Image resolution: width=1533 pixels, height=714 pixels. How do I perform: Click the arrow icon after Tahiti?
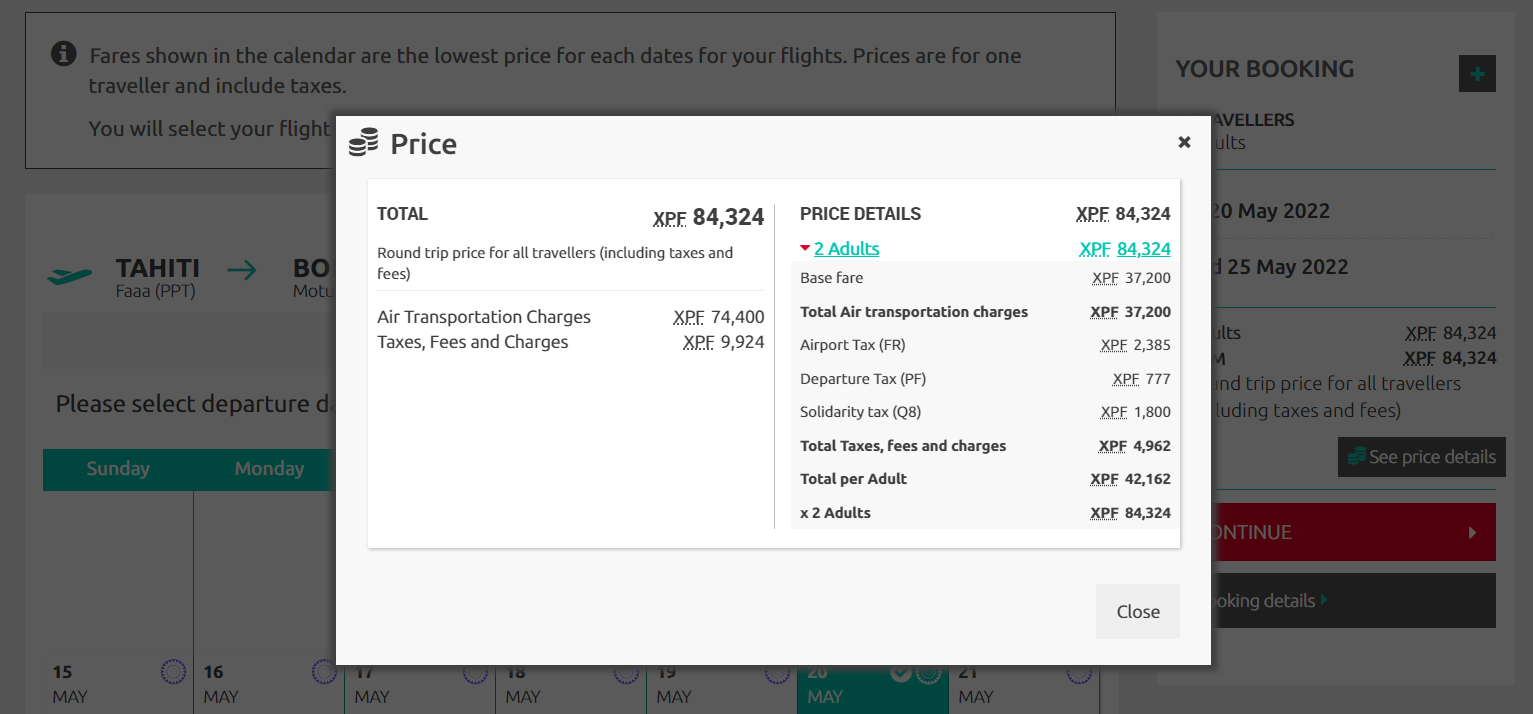coord(241,269)
